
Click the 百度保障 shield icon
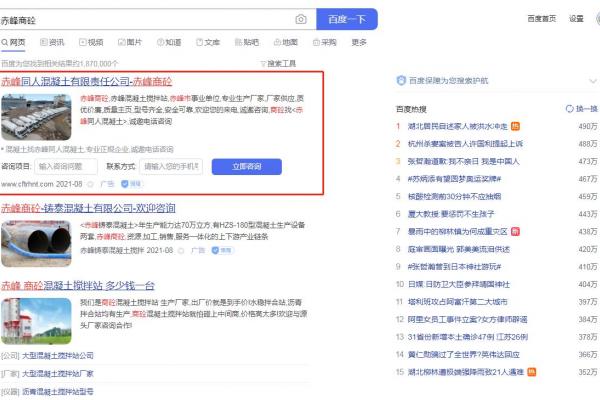pos(401,81)
